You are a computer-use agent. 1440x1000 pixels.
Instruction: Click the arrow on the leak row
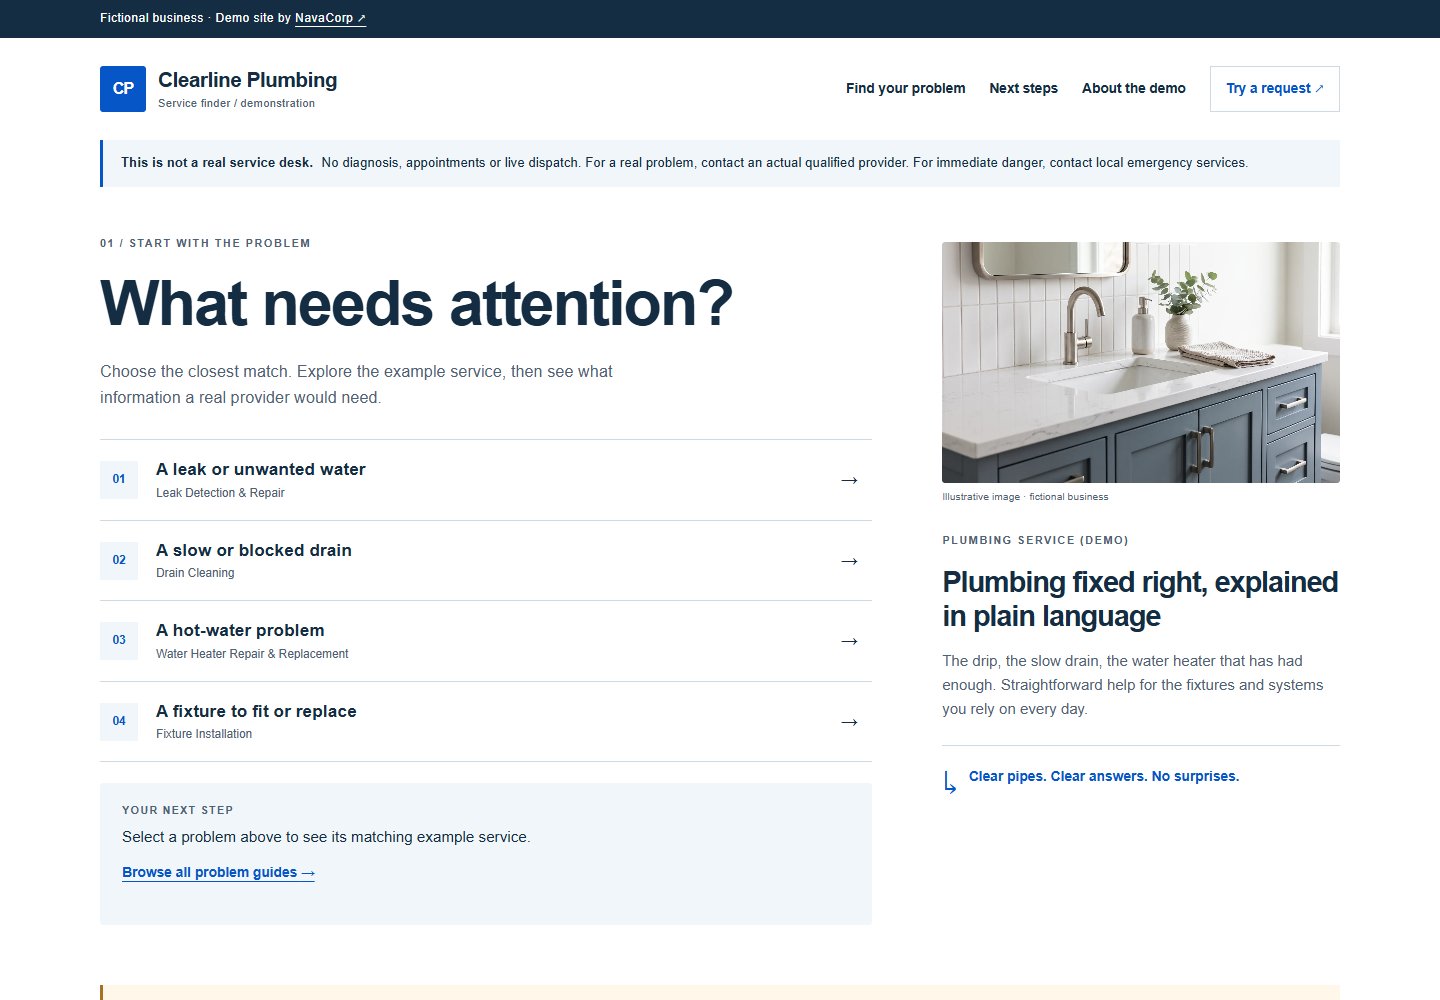[x=849, y=480]
